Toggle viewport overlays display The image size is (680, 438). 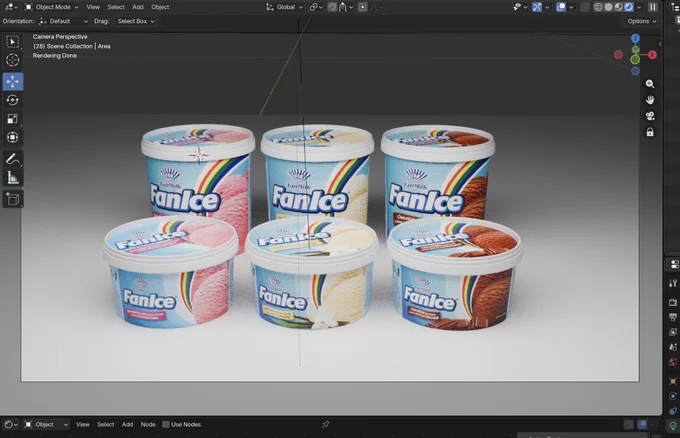(561, 7)
